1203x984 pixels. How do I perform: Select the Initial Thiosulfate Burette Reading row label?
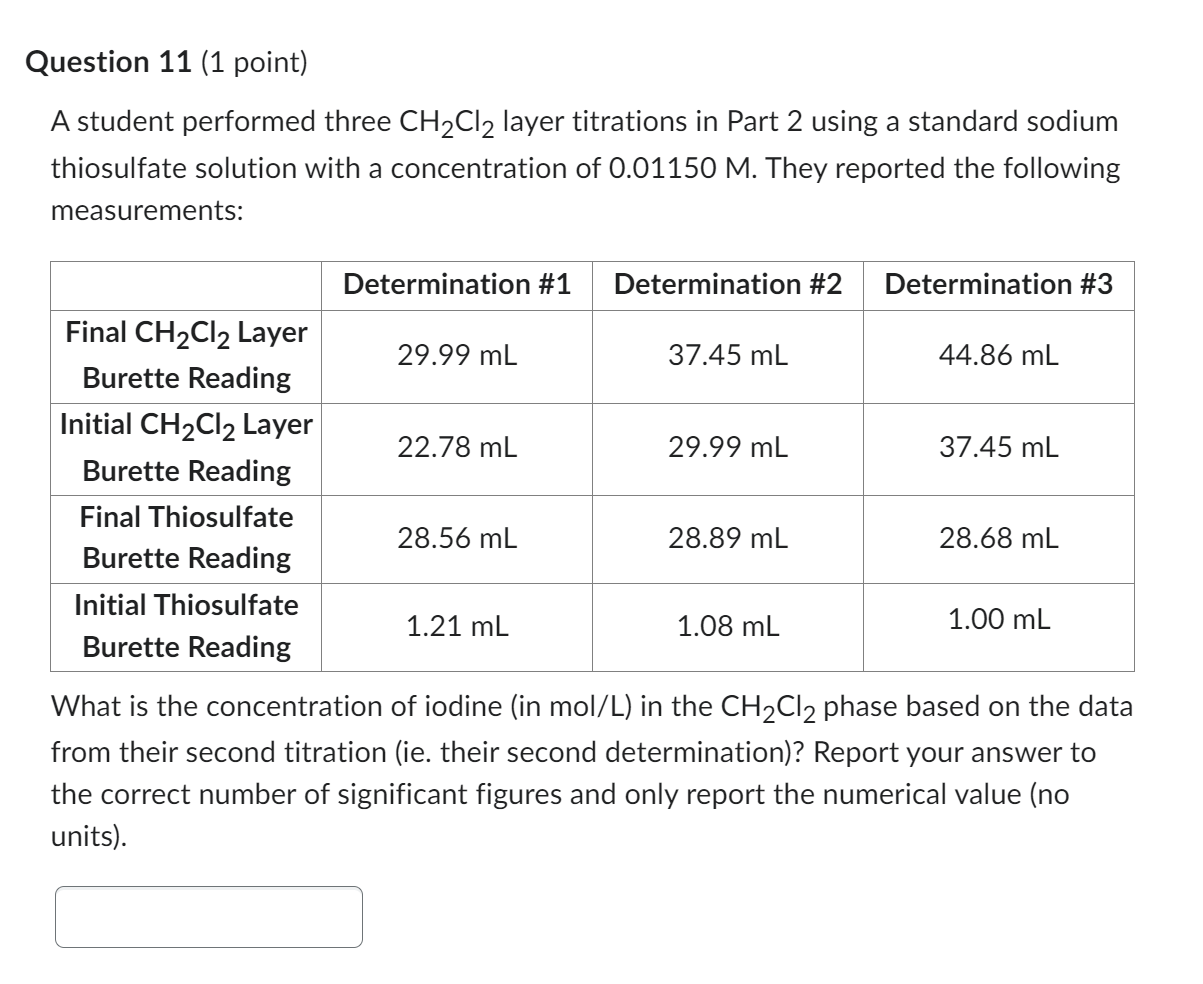tap(185, 625)
